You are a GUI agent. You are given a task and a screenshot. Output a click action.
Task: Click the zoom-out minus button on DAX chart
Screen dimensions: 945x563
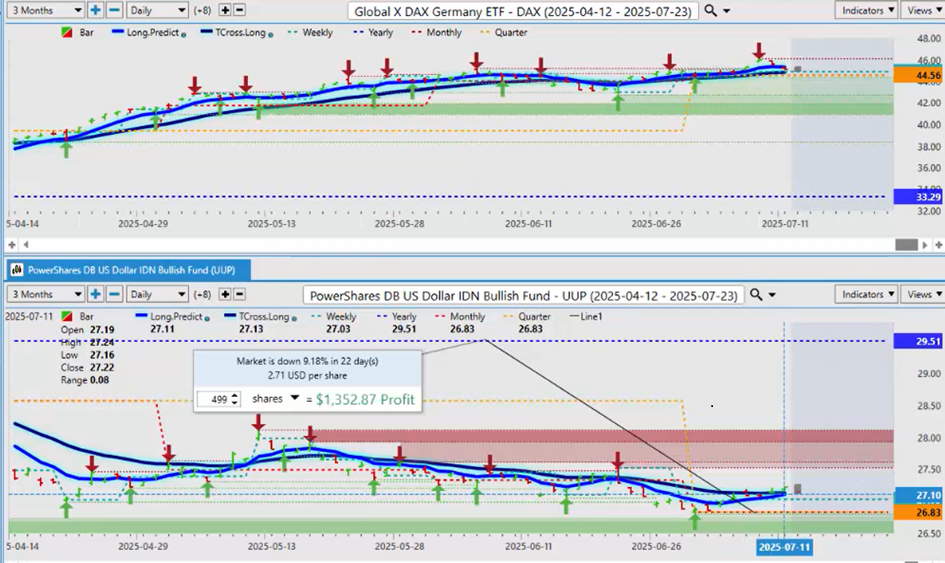114,10
